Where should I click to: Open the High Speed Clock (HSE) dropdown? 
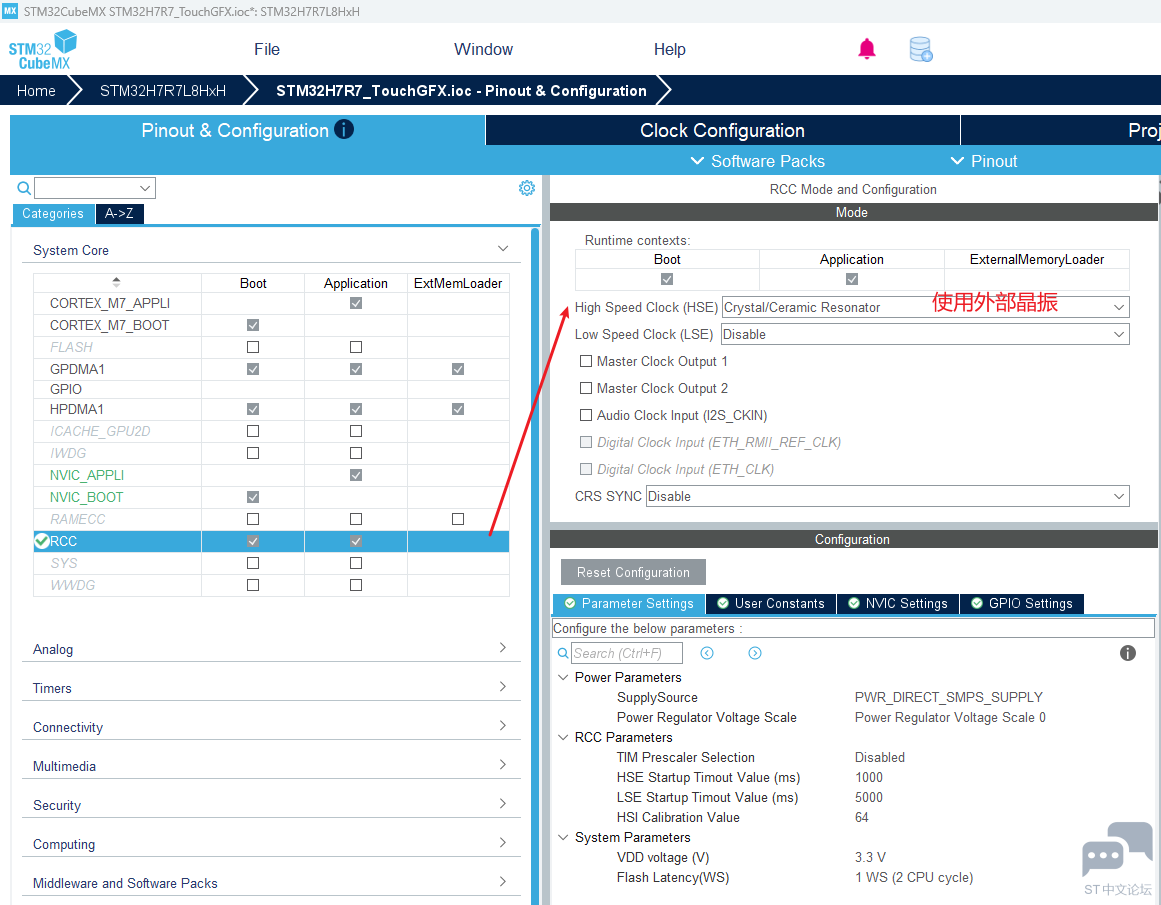pyautogui.click(x=925, y=307)
